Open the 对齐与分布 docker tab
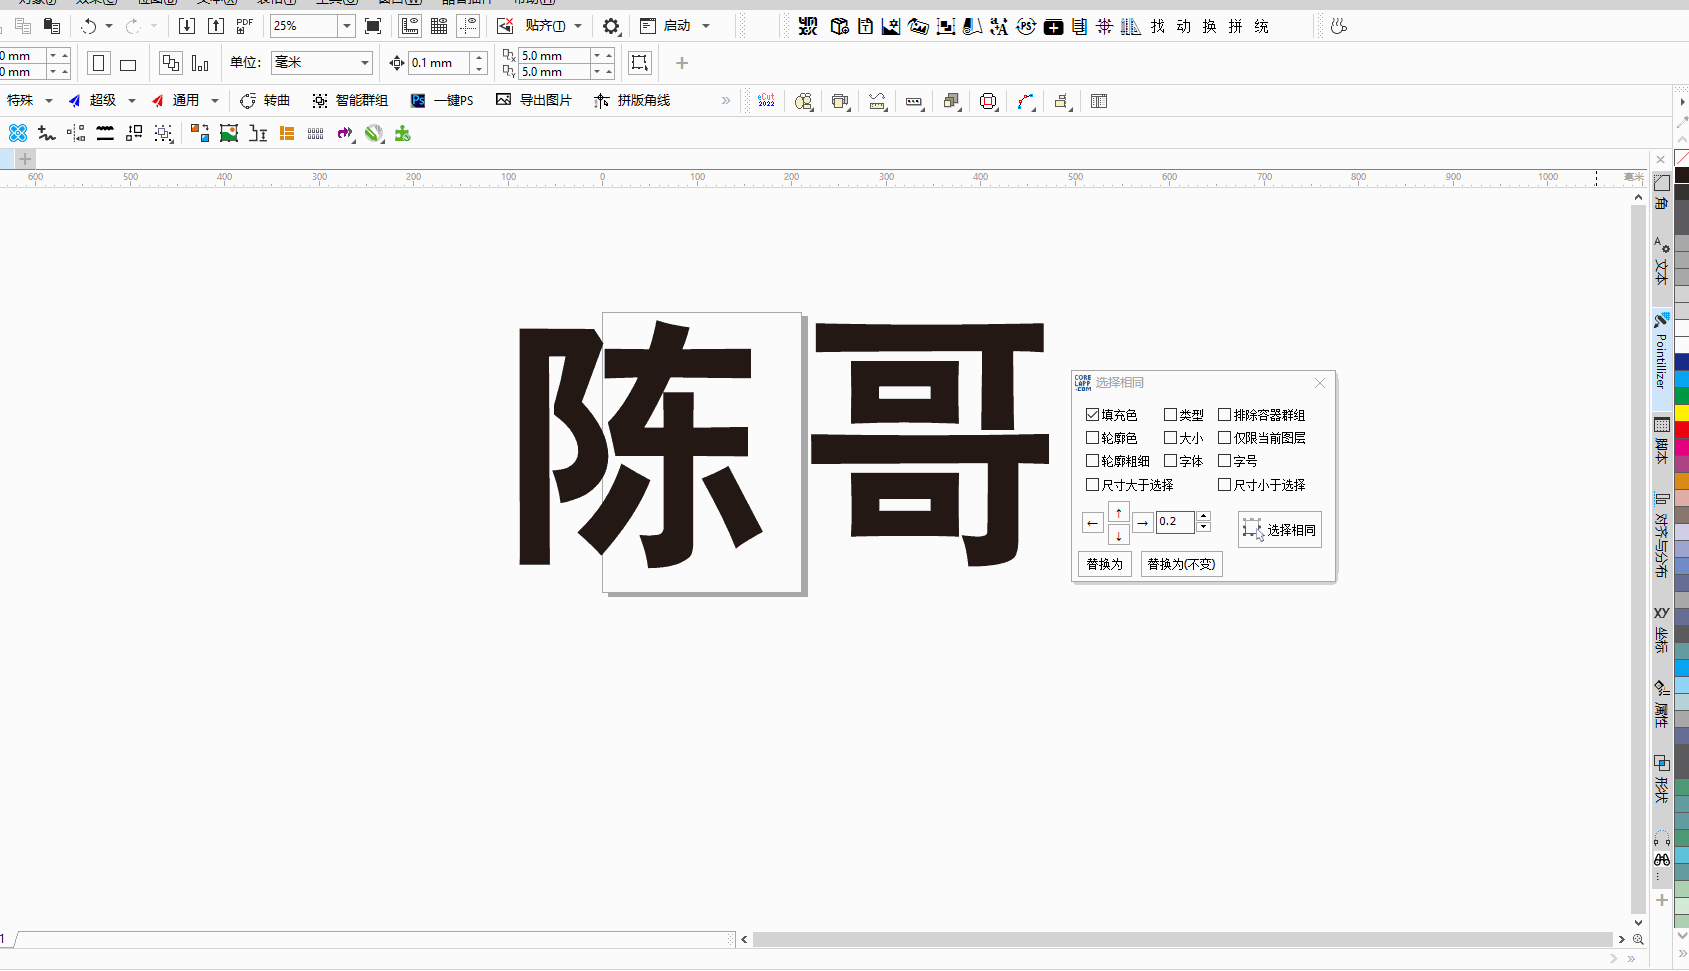Viewport: 1689px width, 971px height. [x=1661, y=535]
